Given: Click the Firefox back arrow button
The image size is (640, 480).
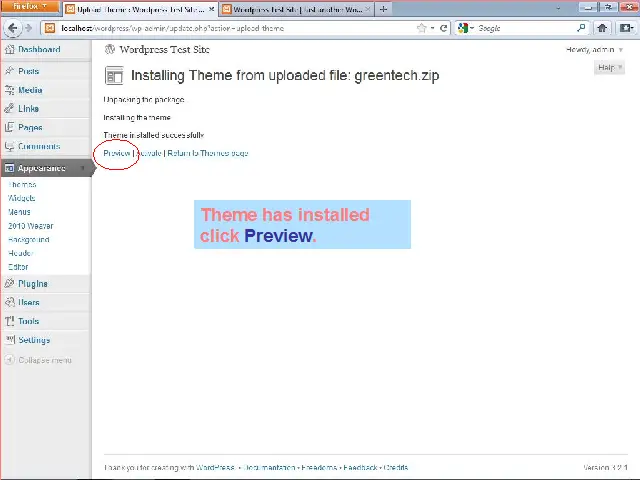Looking at the screenshot, I should (x=12, y=28).
